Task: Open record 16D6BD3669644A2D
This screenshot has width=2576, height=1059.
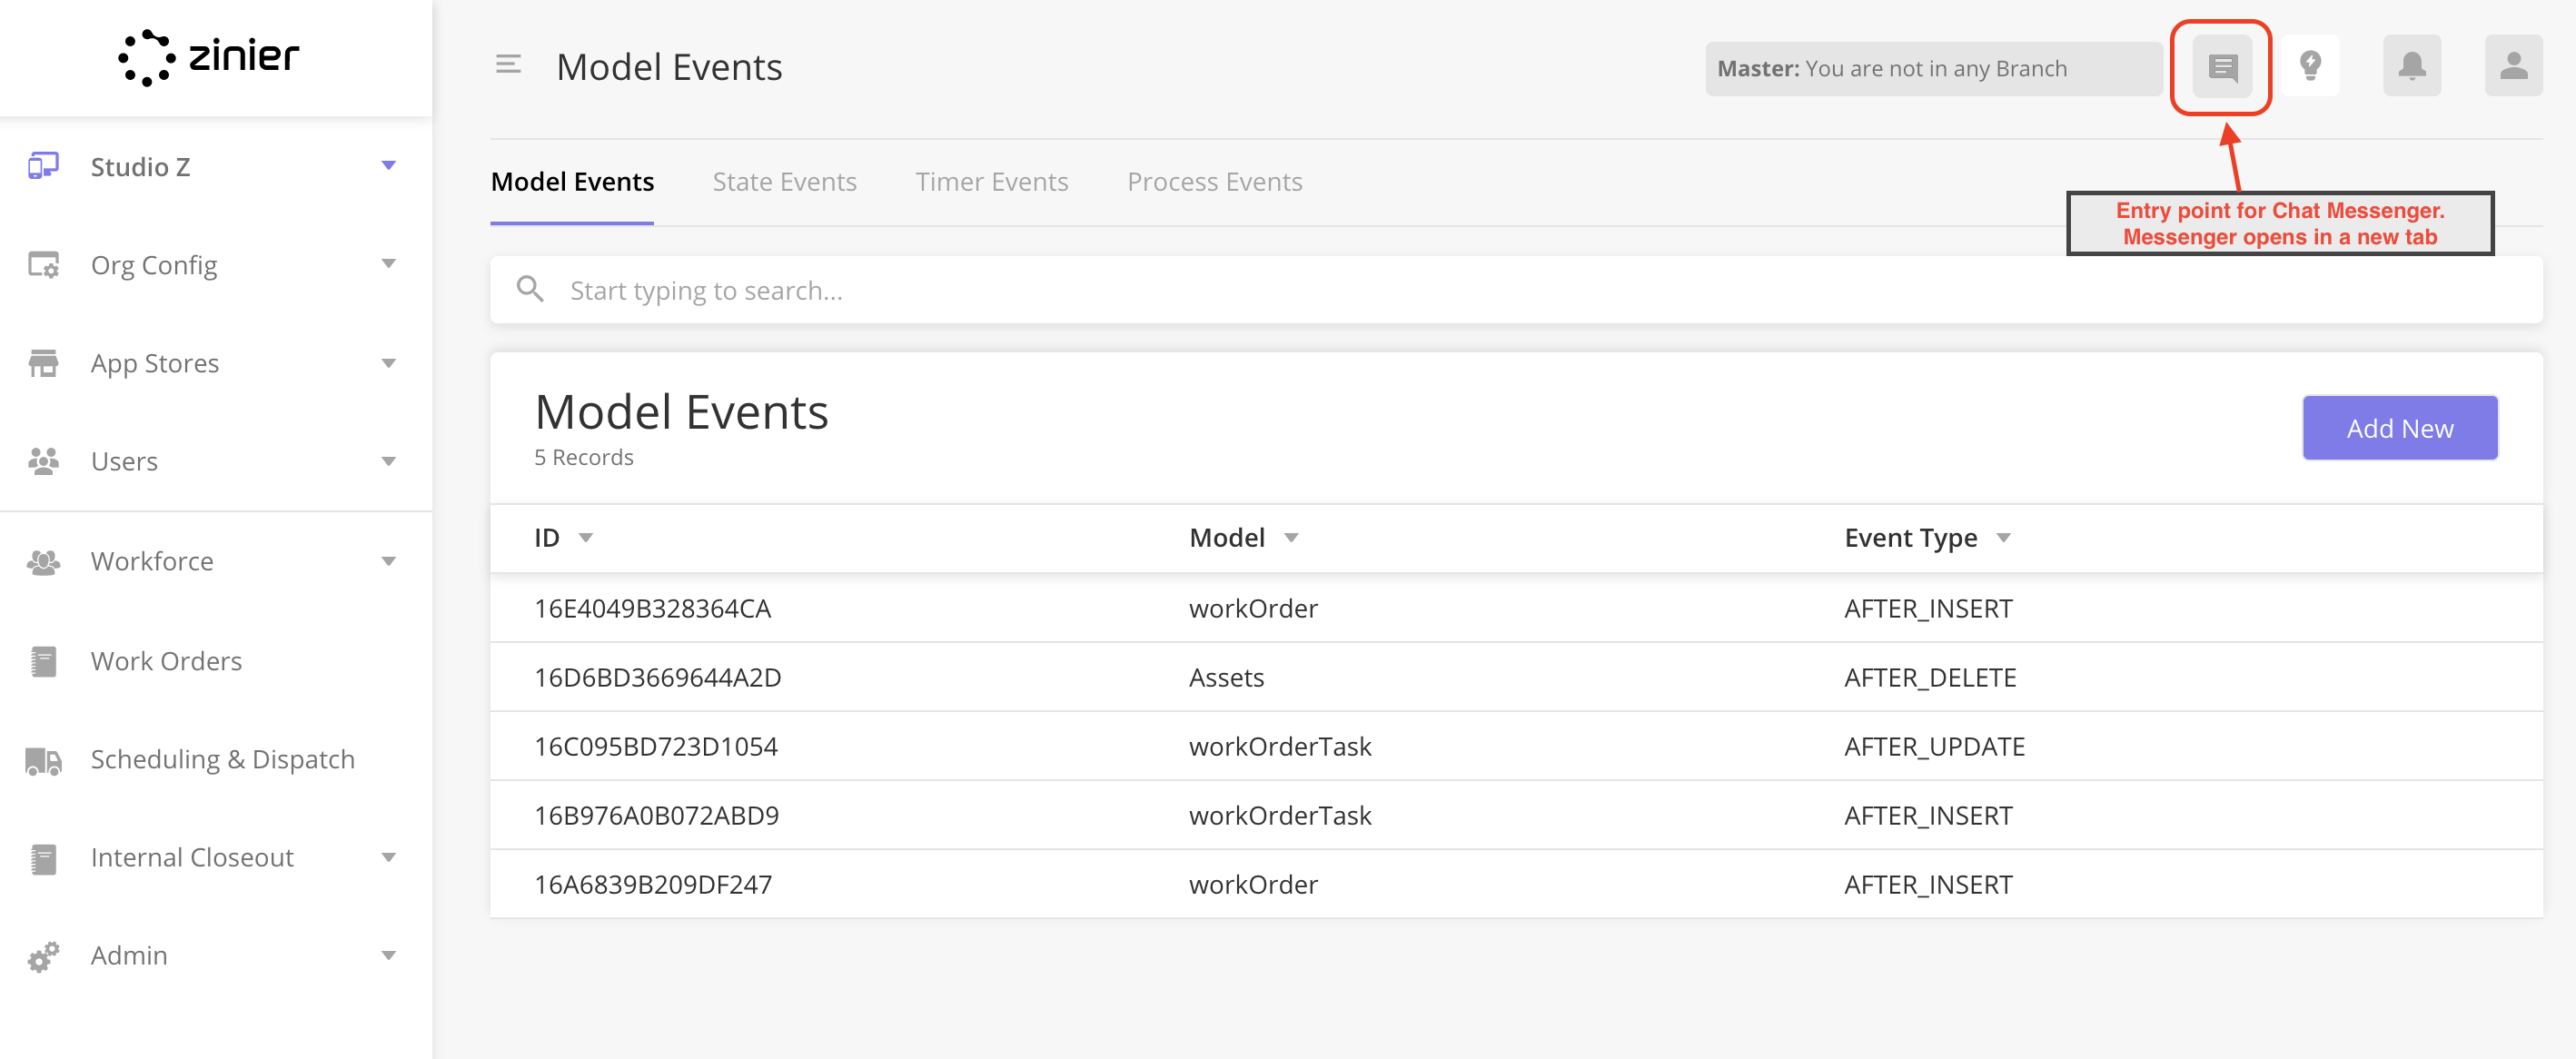Action: pyautogui.click(x=1516, y=677)
